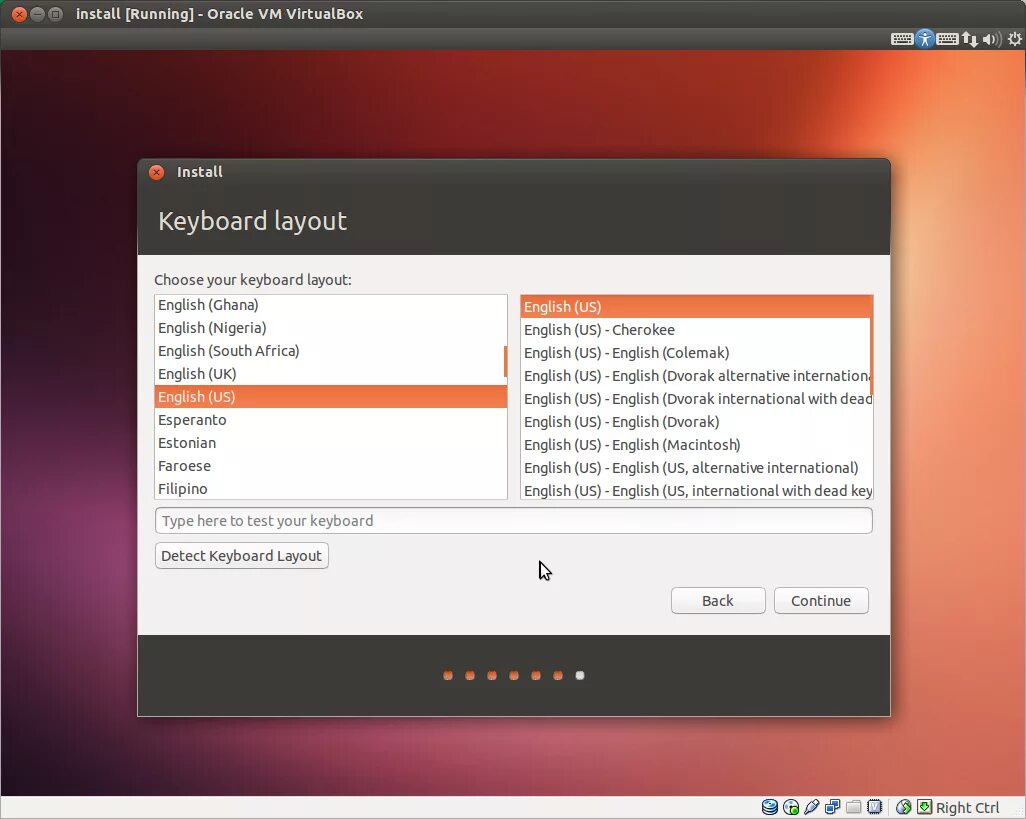Open the sound volume indicator

992,39
